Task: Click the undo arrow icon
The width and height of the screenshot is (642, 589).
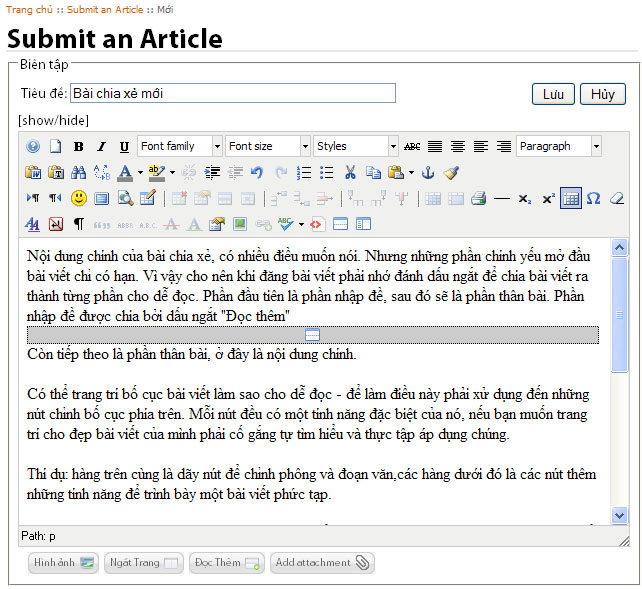Action: (257, 172)
